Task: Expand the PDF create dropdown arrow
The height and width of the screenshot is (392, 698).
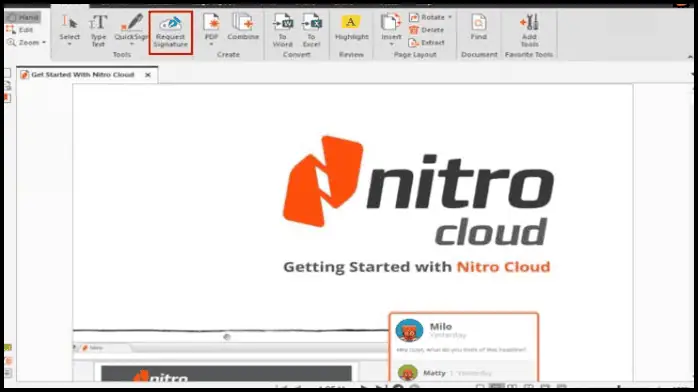Action: [211, 44]
